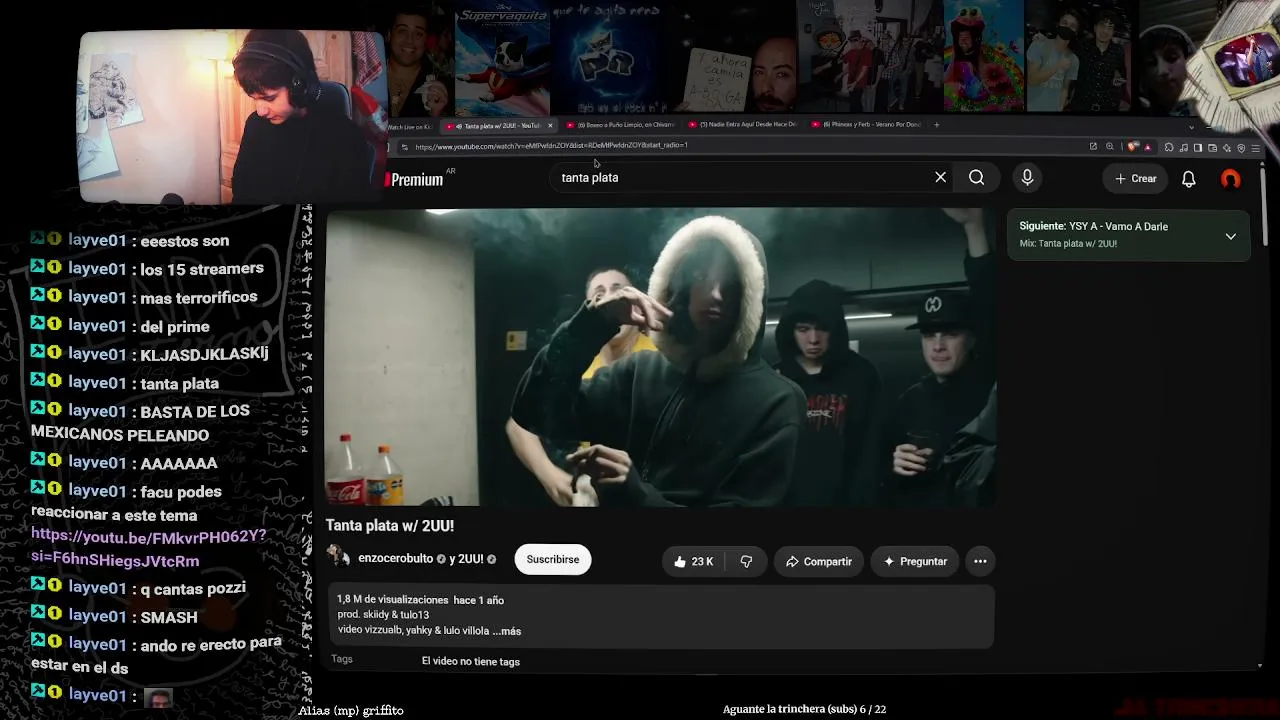Screen dimensions: 1280x720
Task: Click the browser address bar URL
Action: click(551, 146)
